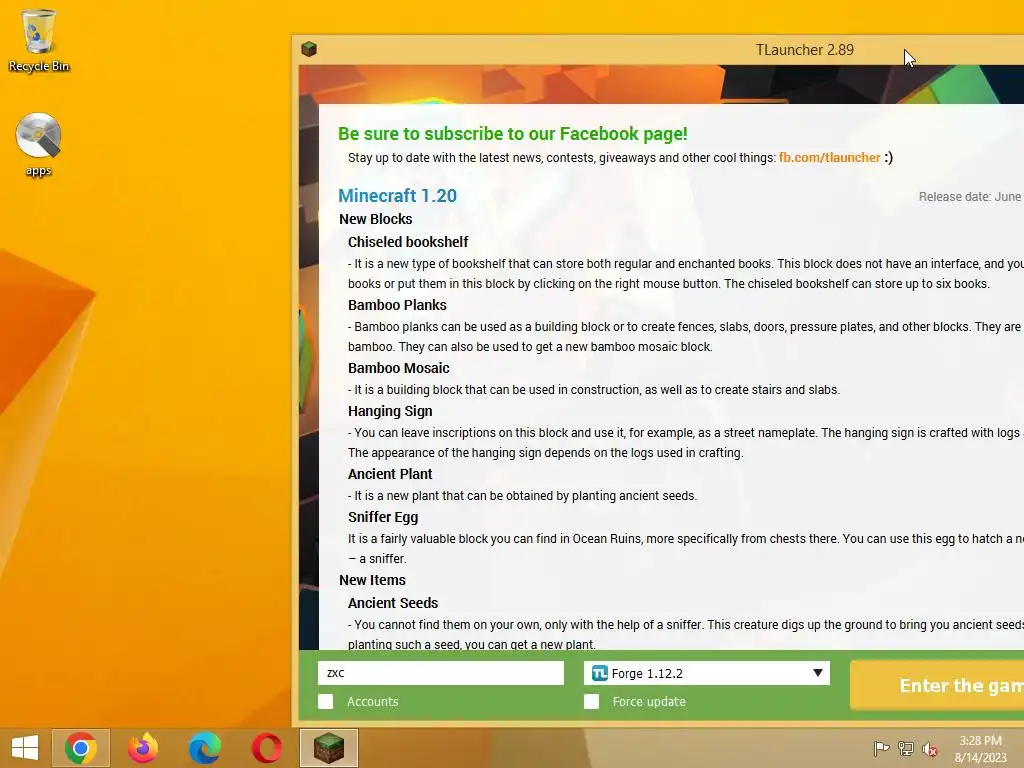Click the Minecraft 1.20 heading link

click(x=397, y=195)
